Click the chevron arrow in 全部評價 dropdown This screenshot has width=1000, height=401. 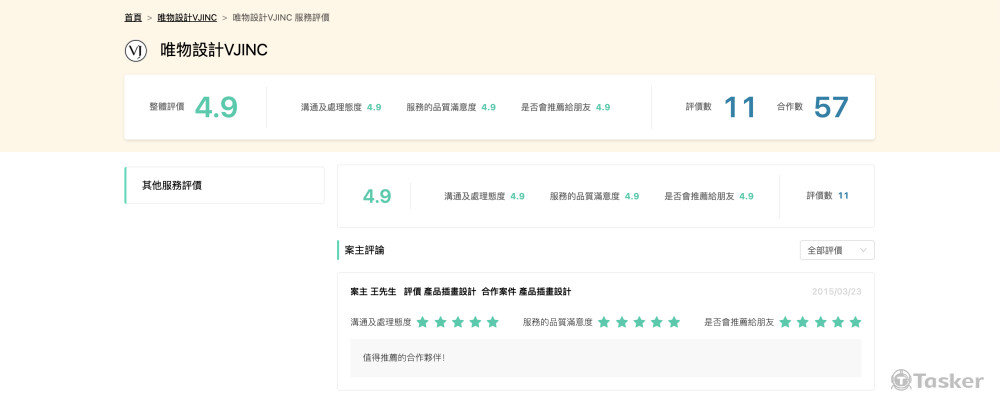click(x=864, y=250)
